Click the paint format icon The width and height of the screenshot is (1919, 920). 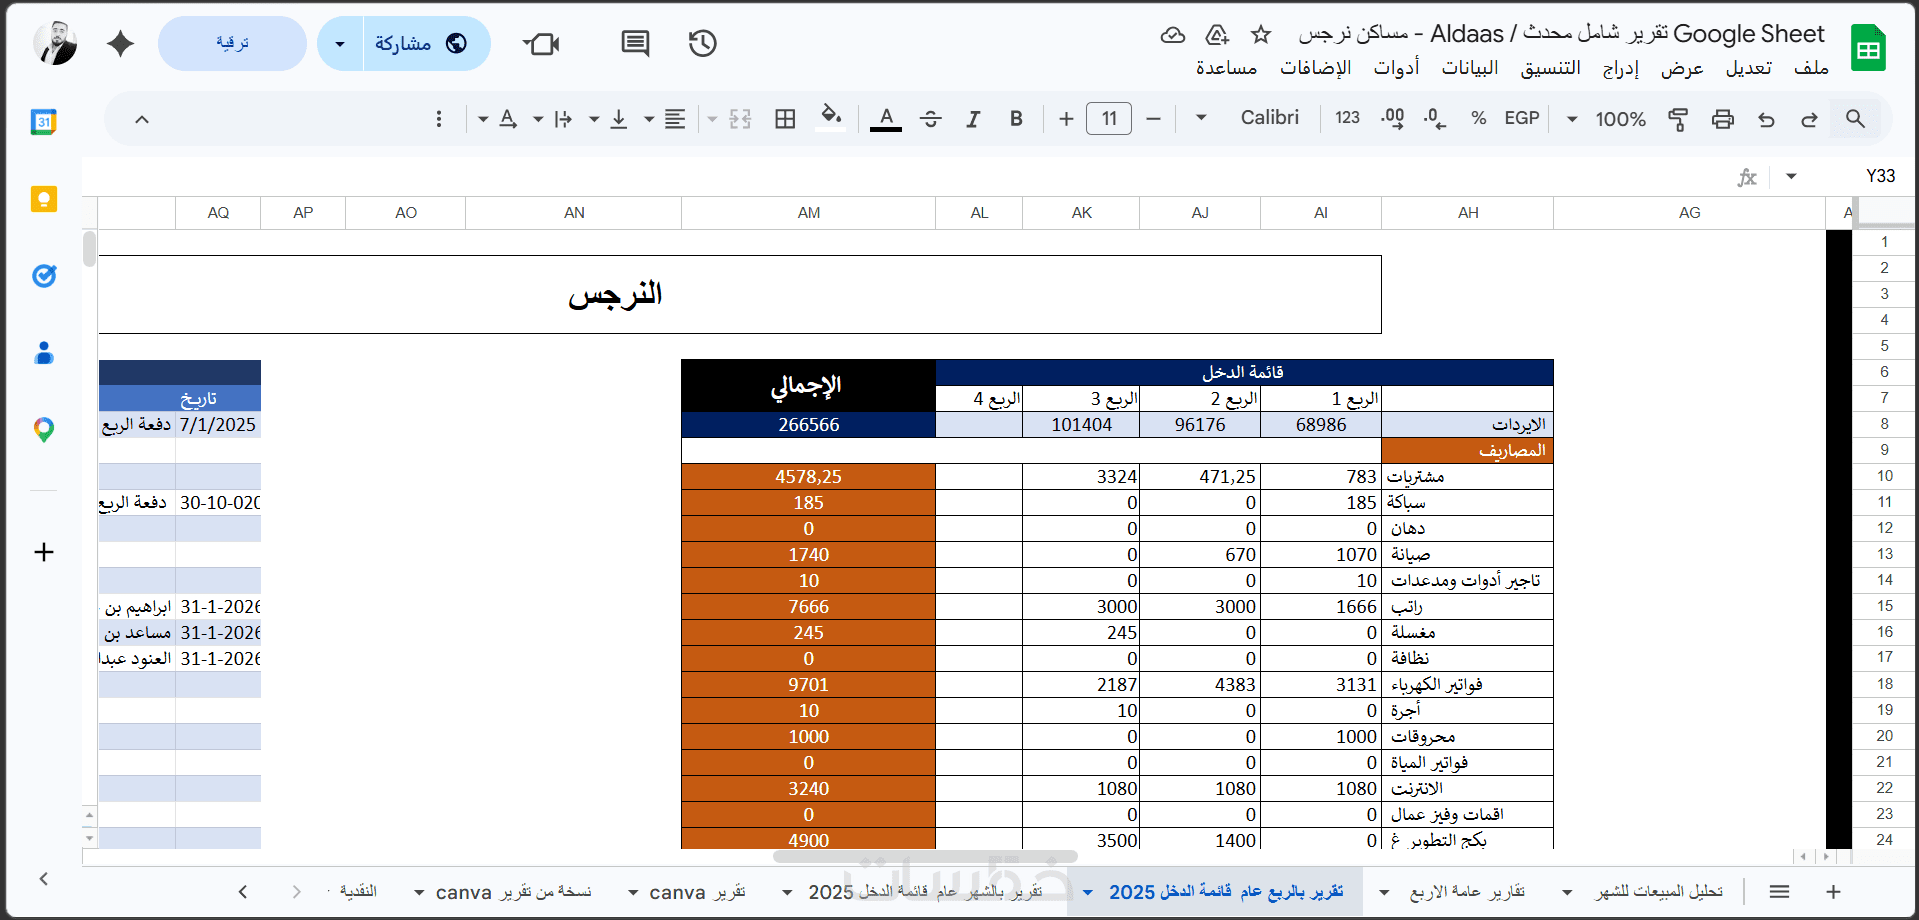1678,119
